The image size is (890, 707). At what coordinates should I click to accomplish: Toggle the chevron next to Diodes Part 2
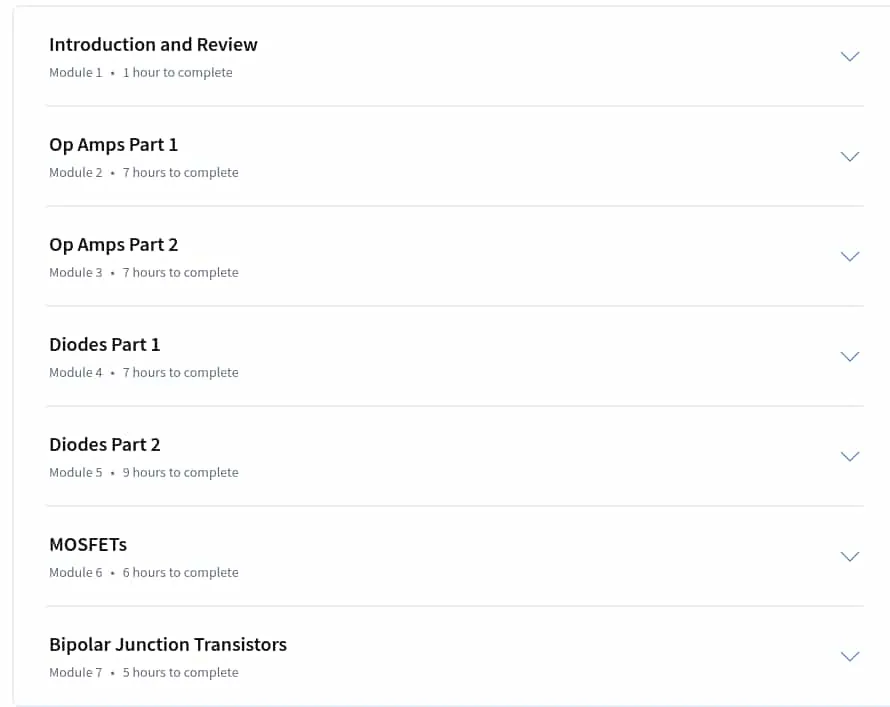point(849,456)
